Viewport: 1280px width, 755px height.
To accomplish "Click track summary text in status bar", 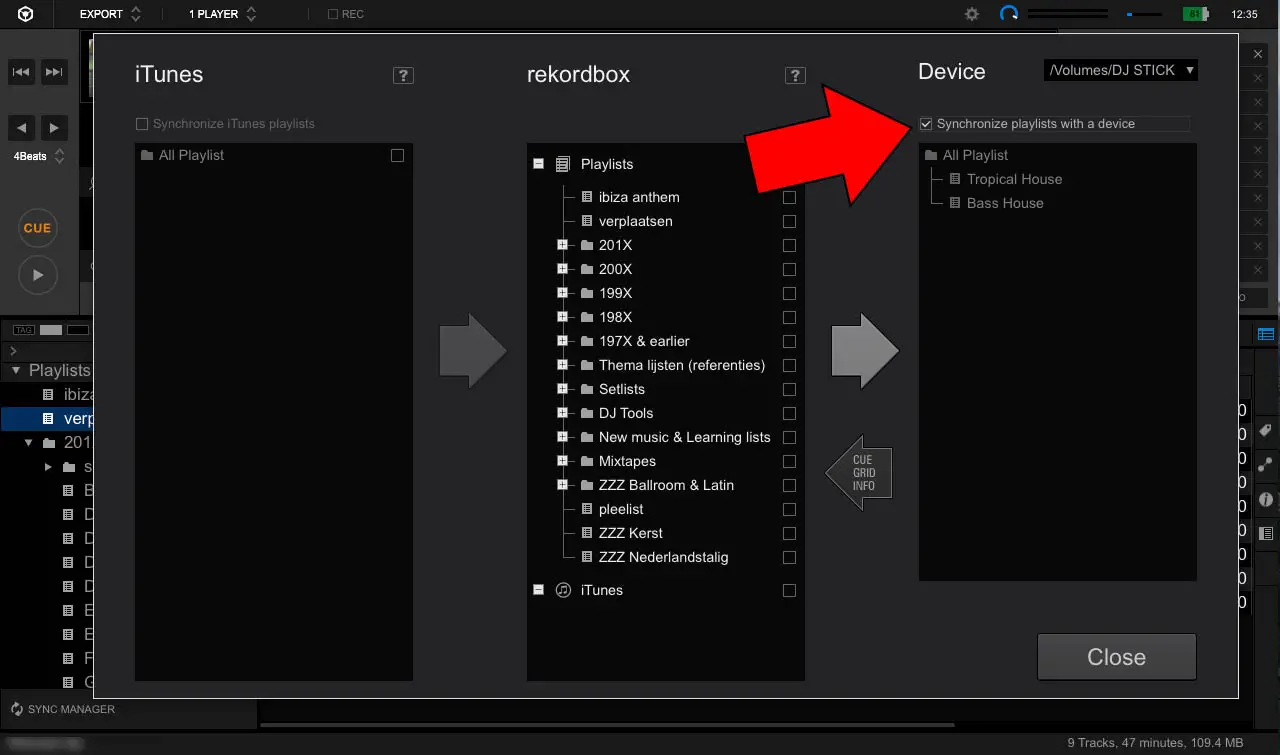I will tap(1155, 743).
